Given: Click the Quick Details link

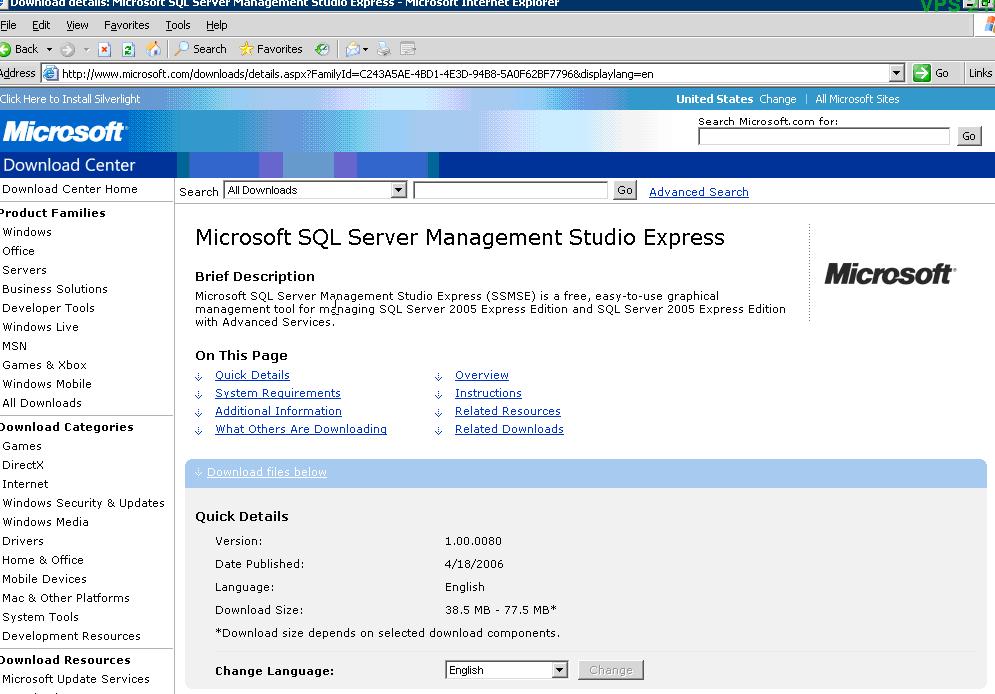Looking at the screenshot, I should [x=252, y=375].
